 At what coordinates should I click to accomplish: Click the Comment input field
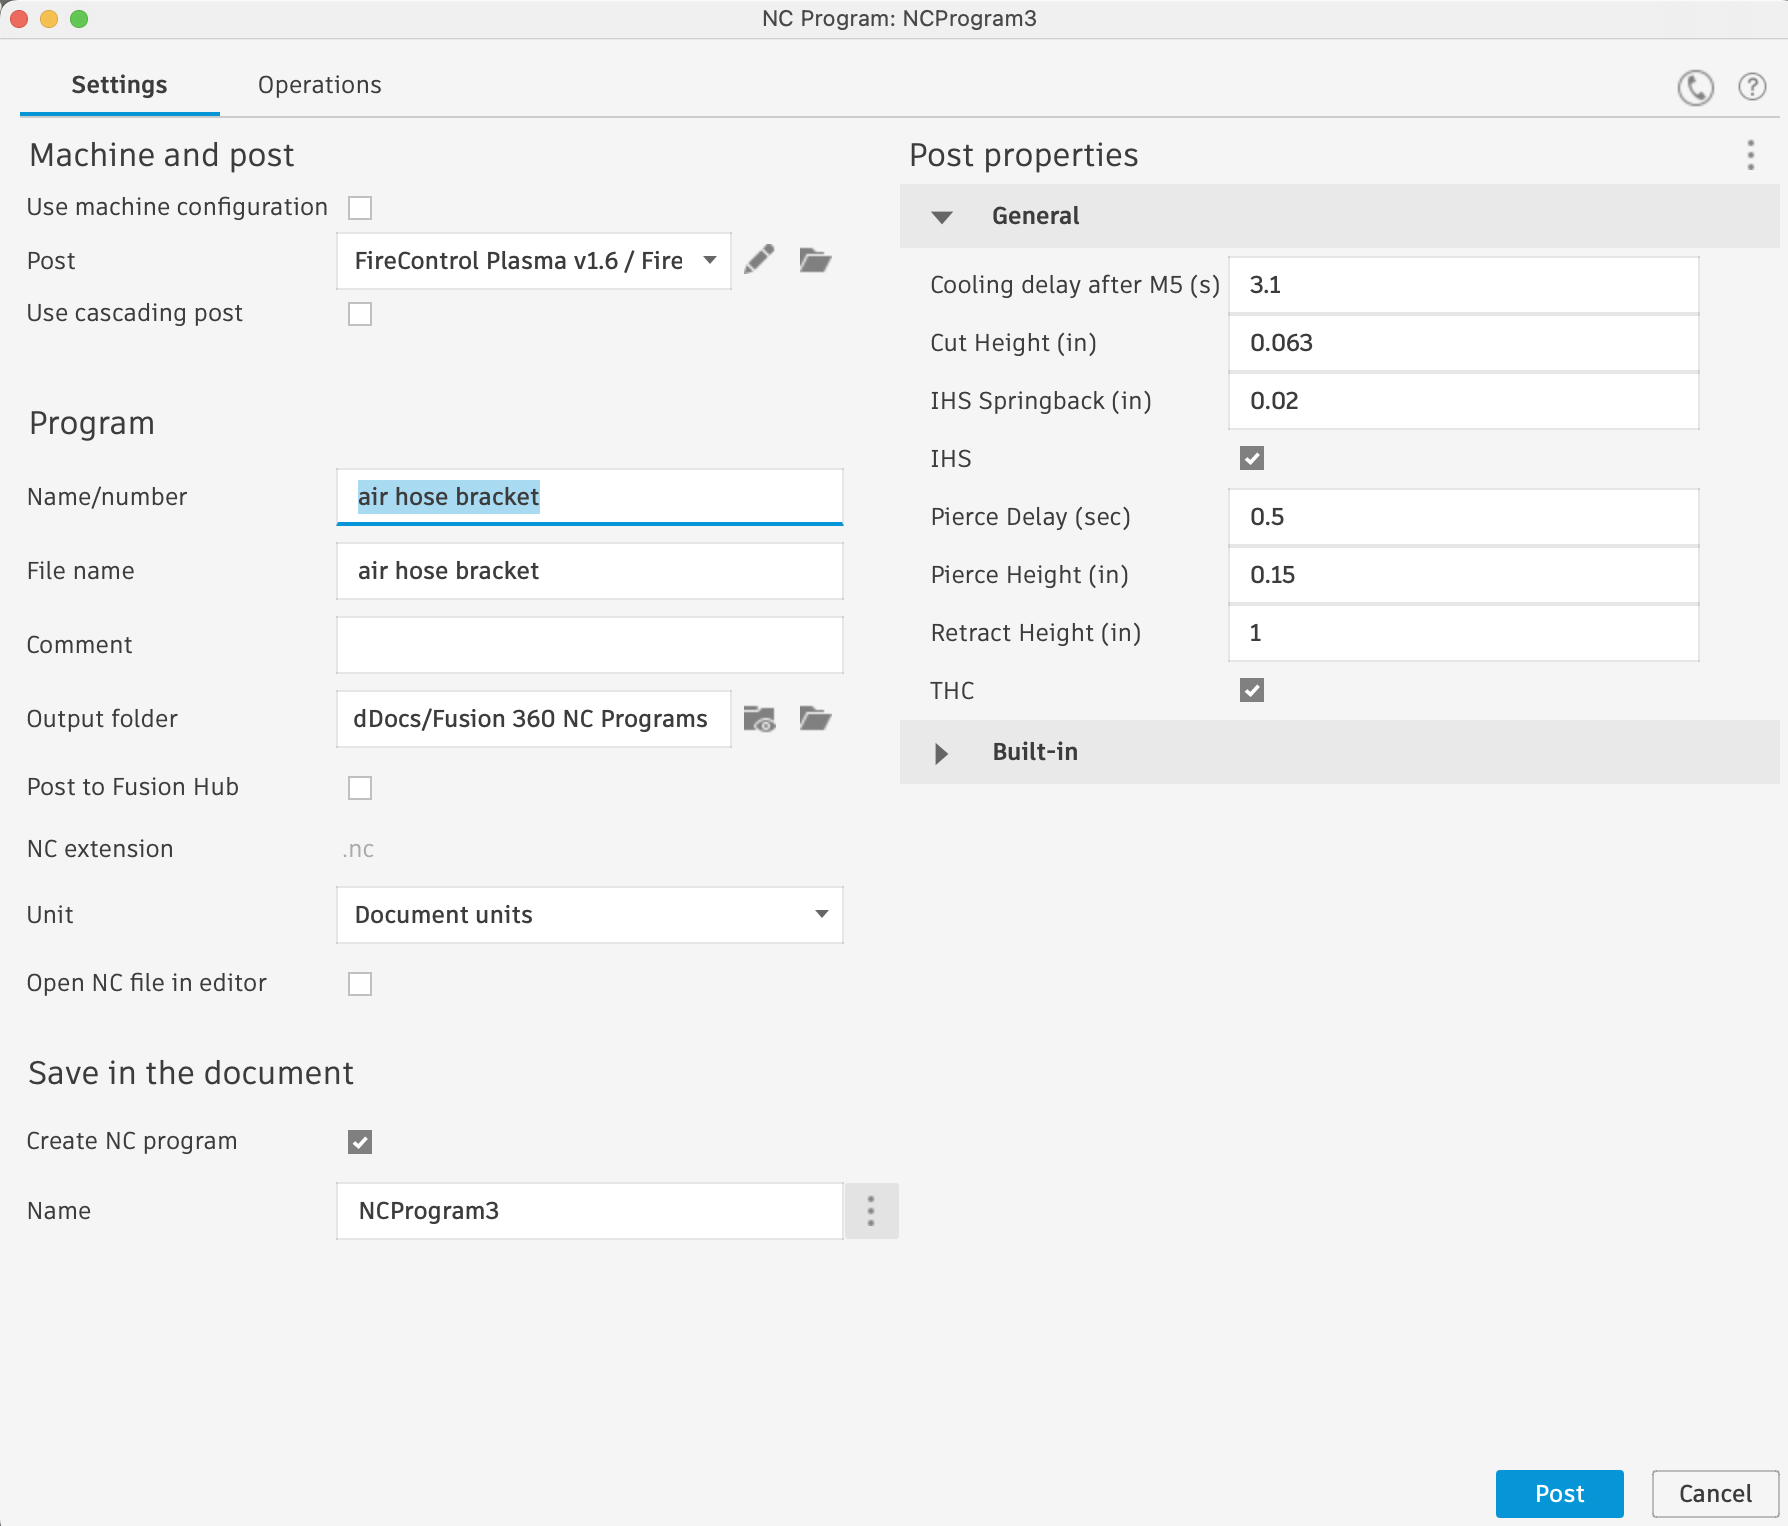pos(590,645)
